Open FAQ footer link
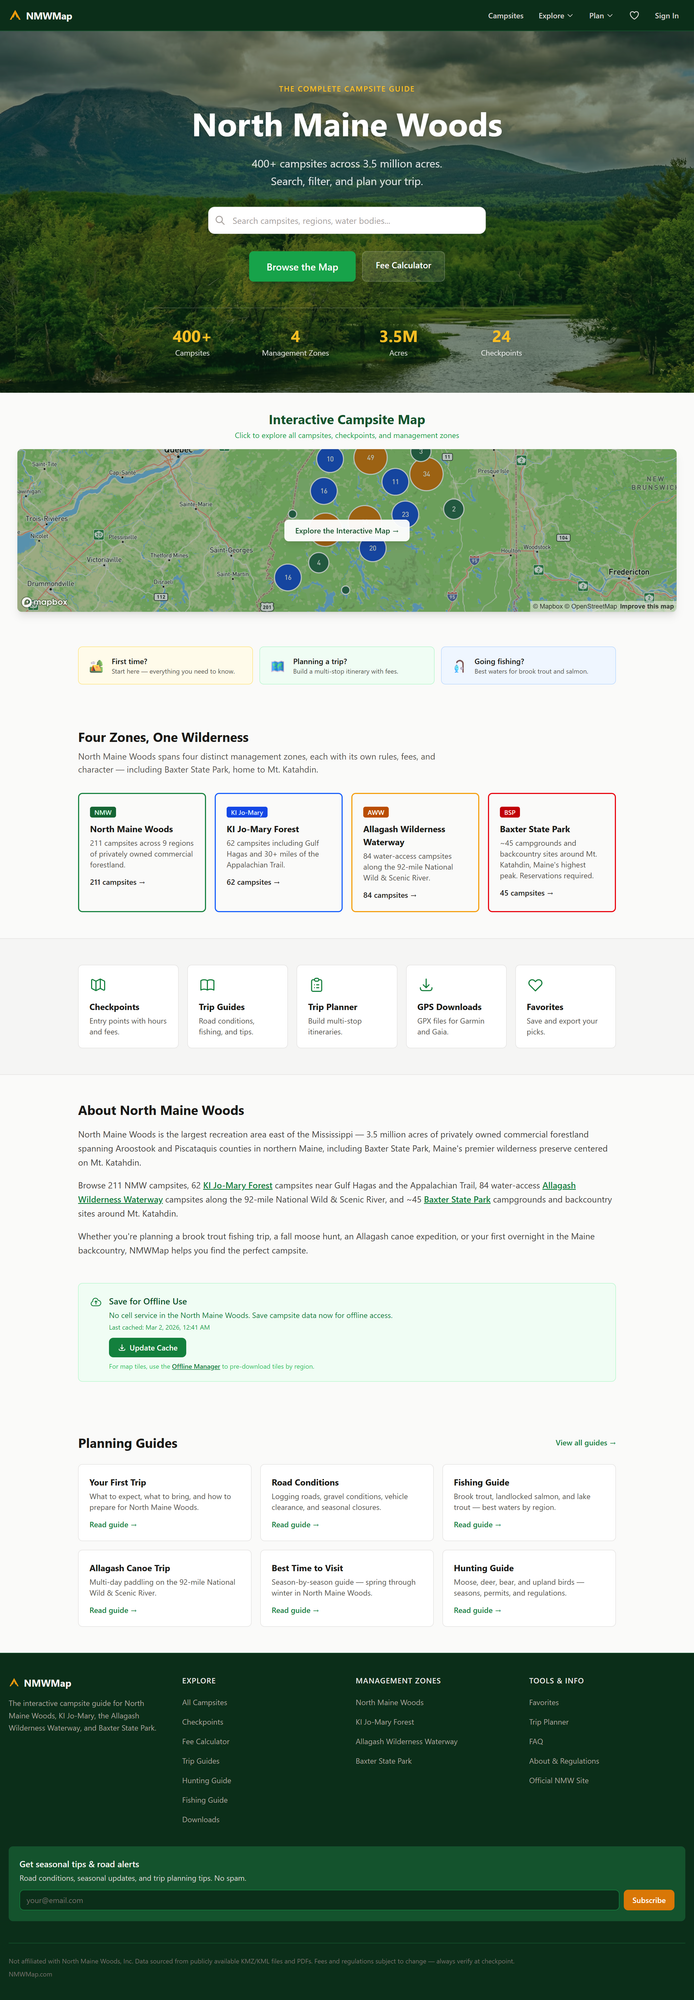The width and height of the screenshot is (694, 2000). (x=536, y=1741)
